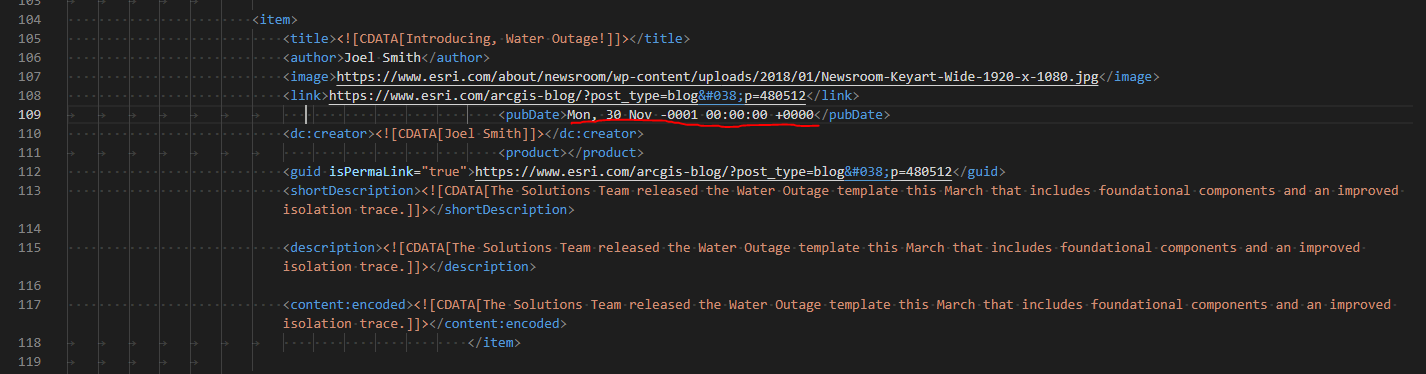1426x374 pixels.
Task: Click the pubDate value 'Mon, 30 Nov -0001'
Action: point(632,114)
